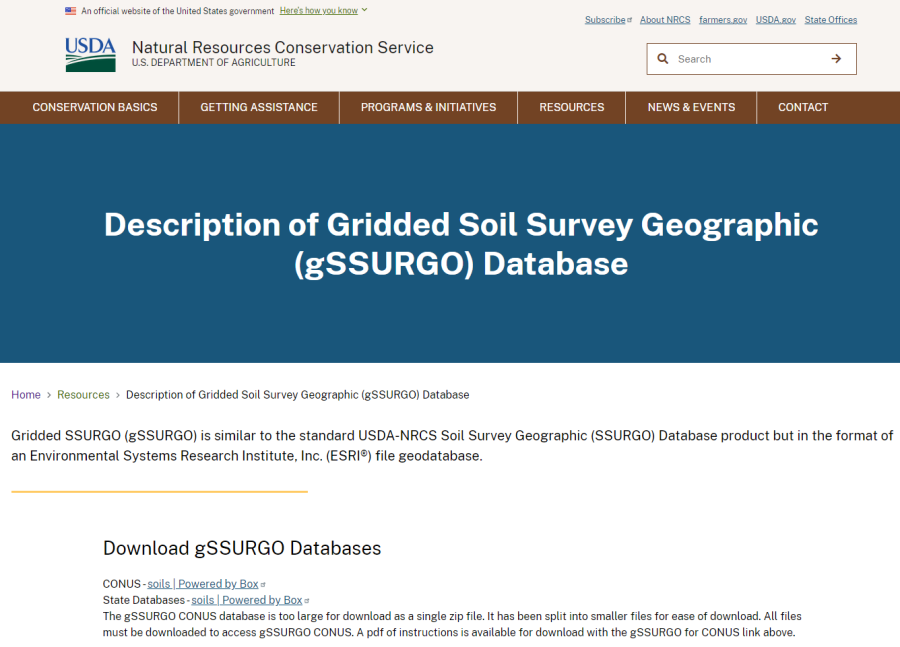Click the search magnifier icon
Screen dimensions: 900x647
(662, 59)
